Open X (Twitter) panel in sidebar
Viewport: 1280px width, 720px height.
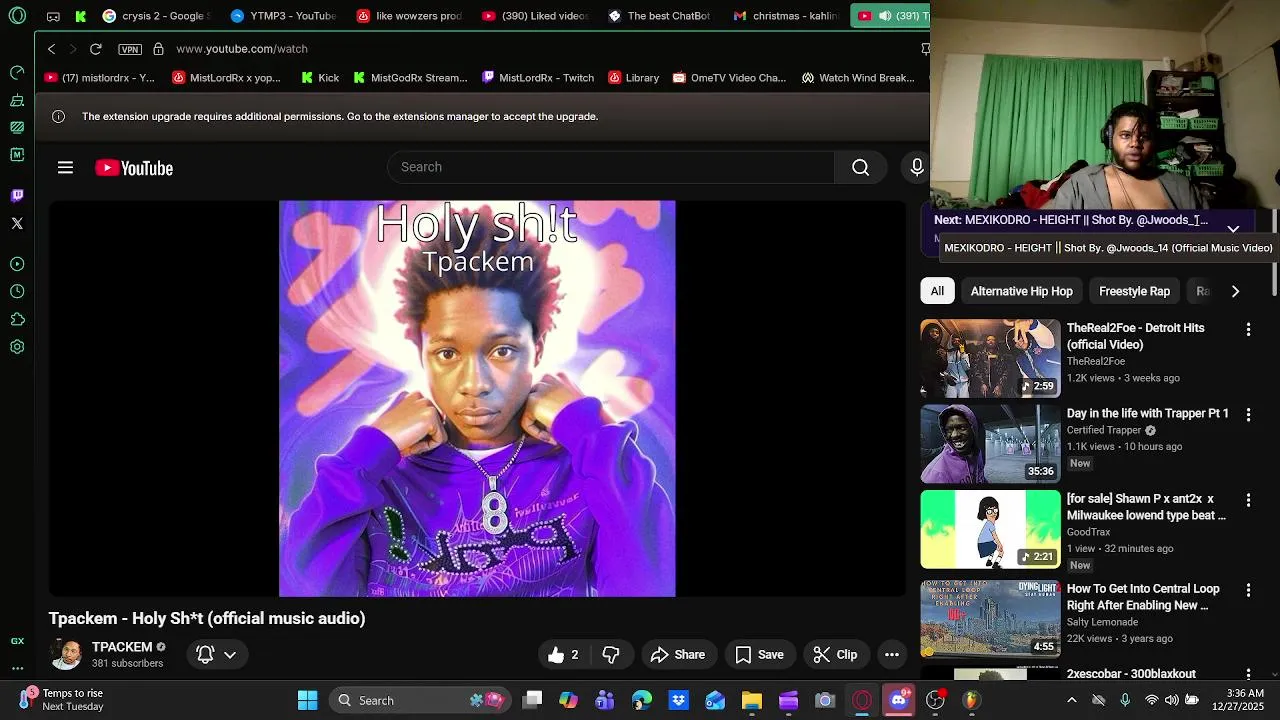click(x=17, y=223)
